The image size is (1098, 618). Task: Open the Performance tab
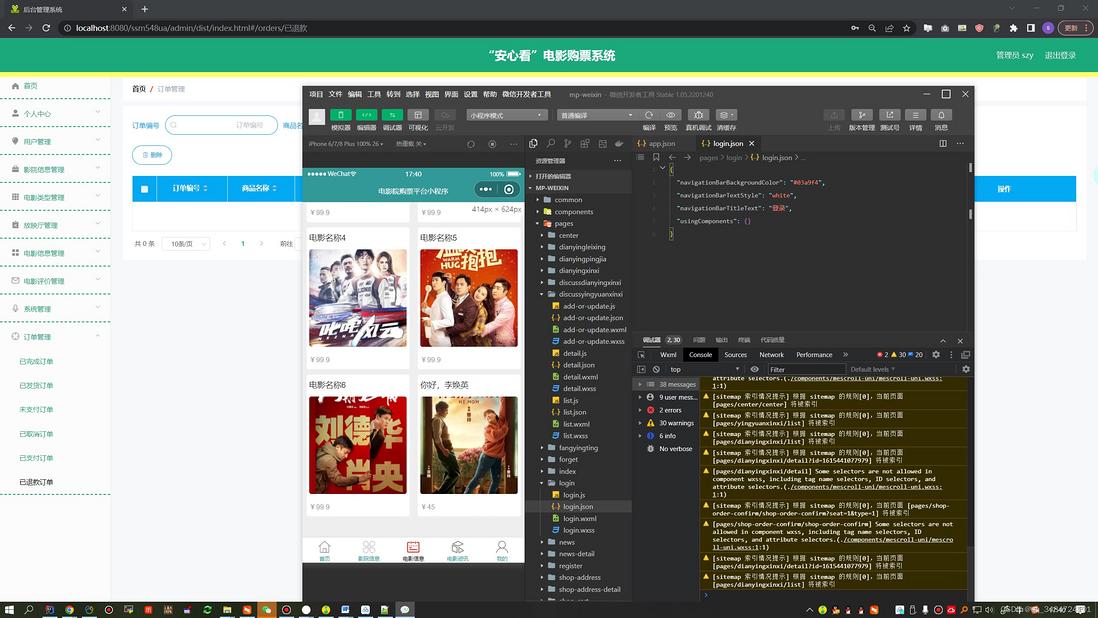(x=814, y=355)
